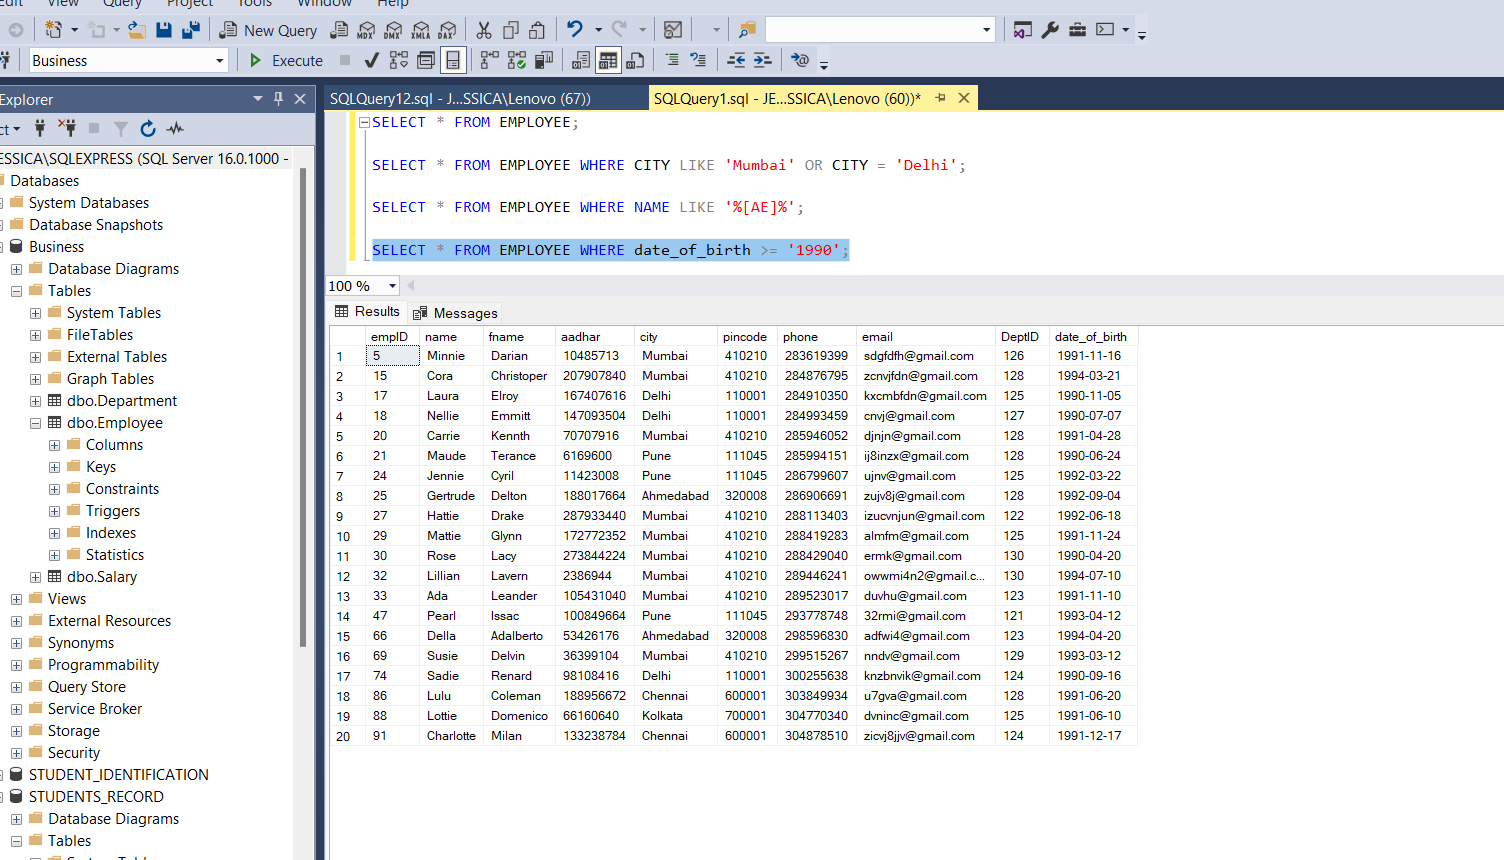Click the Connect icon in Object Explorer
Image resolution: width=1504 pixels, height=860 pixels.
coord(40,128)
